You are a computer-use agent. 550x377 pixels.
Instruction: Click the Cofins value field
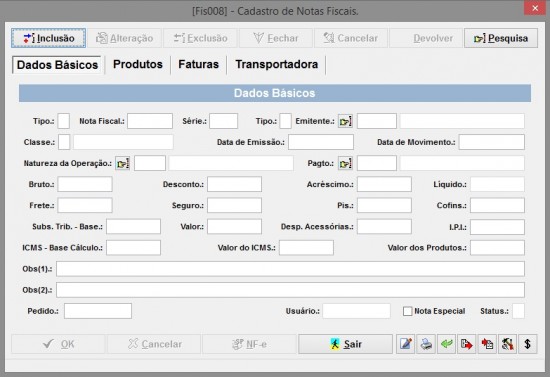pyautogui.click(x=497, y=205)
